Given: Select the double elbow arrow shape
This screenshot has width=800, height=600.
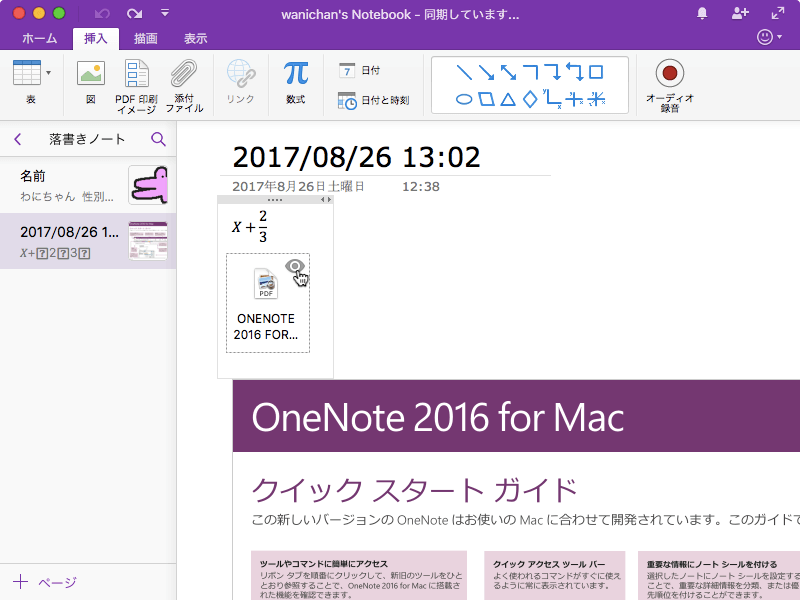Looking at the screenshot, I should (x=575, y=72).
